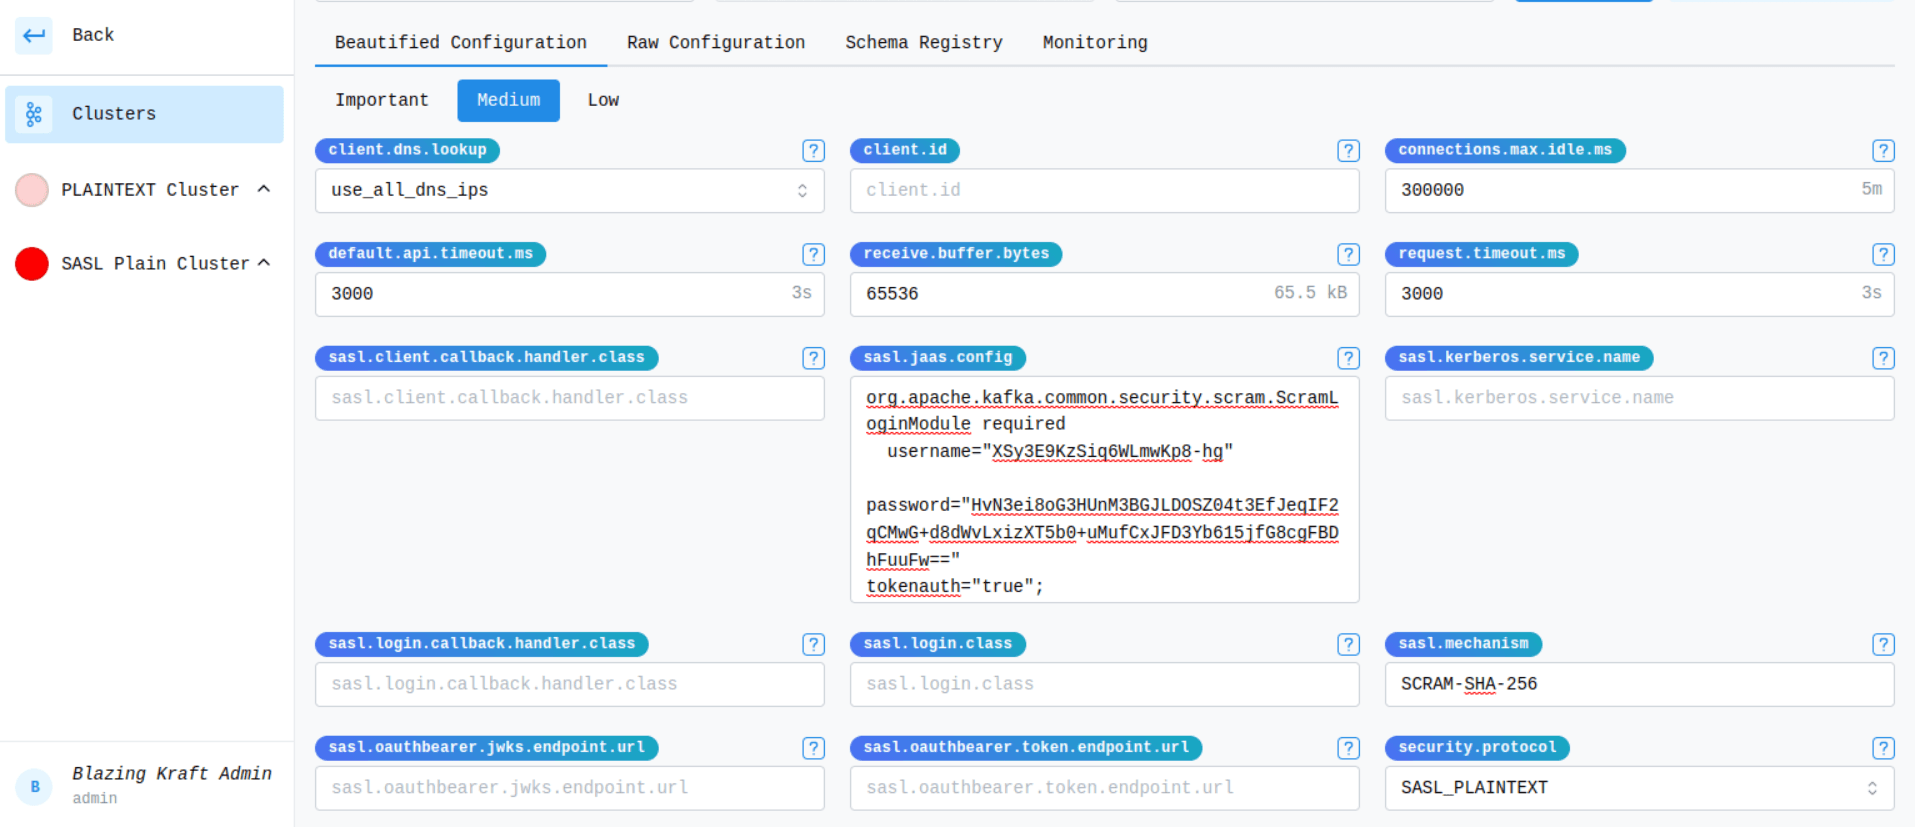1915x827 pixels.
Task: Open the security.protocol dropdown
Action: tap(1640, 788)
